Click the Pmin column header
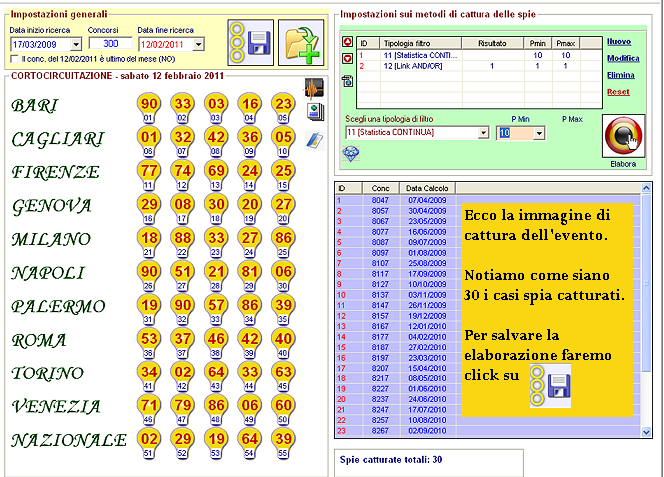Image resolution: width=664 pixels, height=477 pixels. point(537,43)
